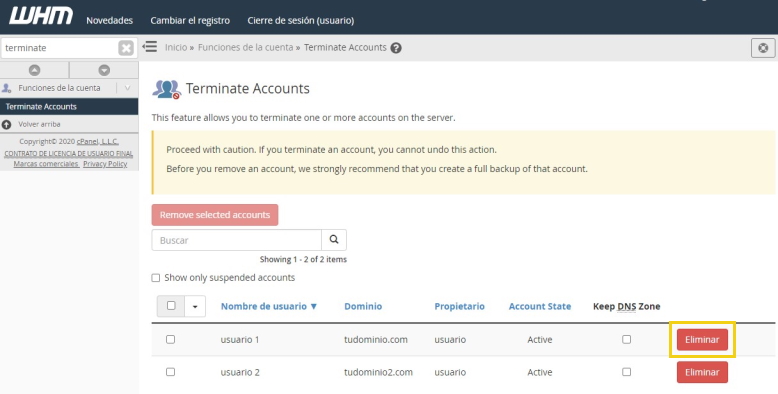The height and width of the screenshot is (394, 778).
Task: Sort by Nombre de usuario column
Action: (x=269, y=307)
